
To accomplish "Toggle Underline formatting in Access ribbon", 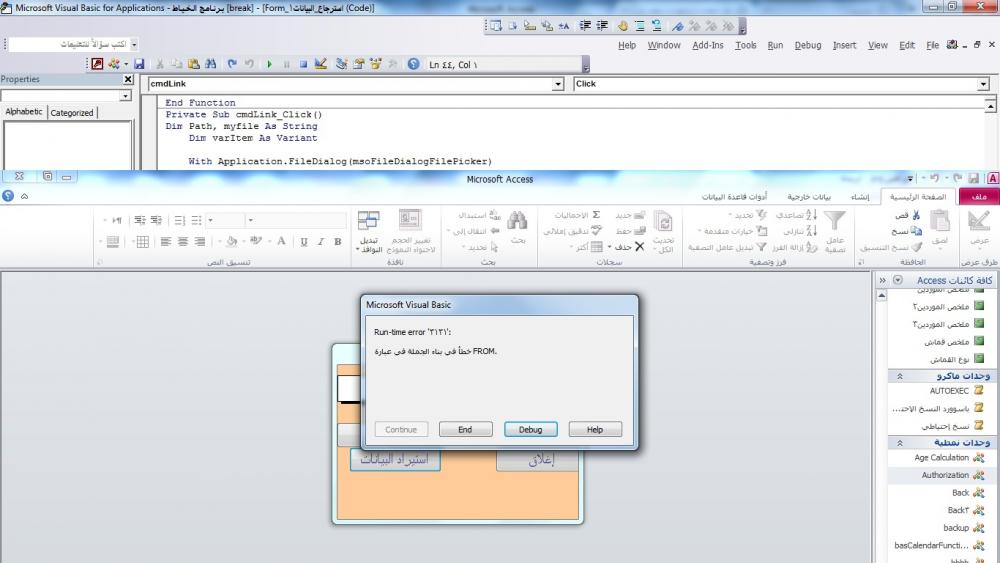I will pyautogui.click(x=304, y=242).
